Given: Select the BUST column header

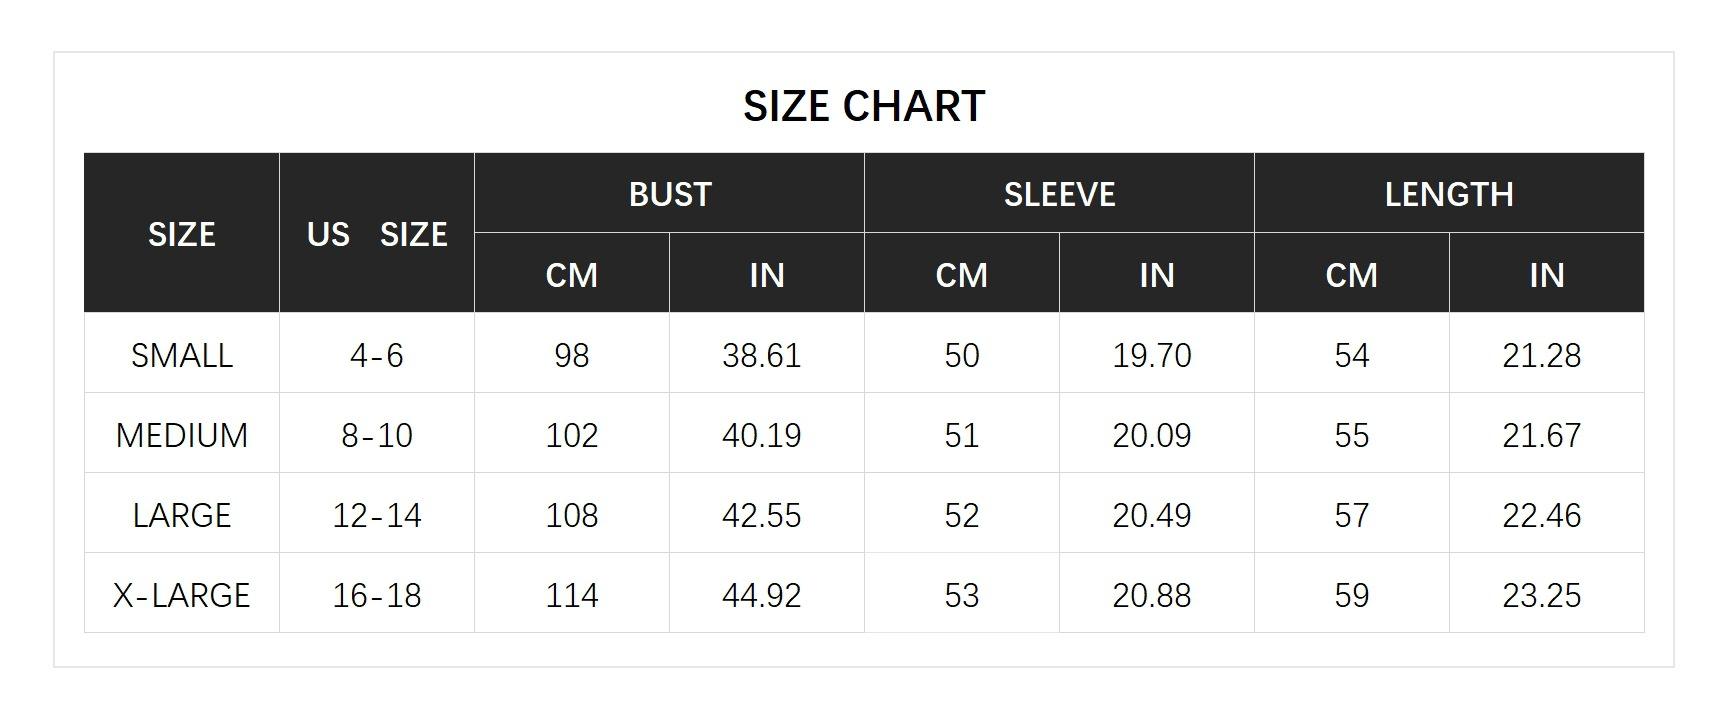Looking at the screenshot, I should click(669, 194).
